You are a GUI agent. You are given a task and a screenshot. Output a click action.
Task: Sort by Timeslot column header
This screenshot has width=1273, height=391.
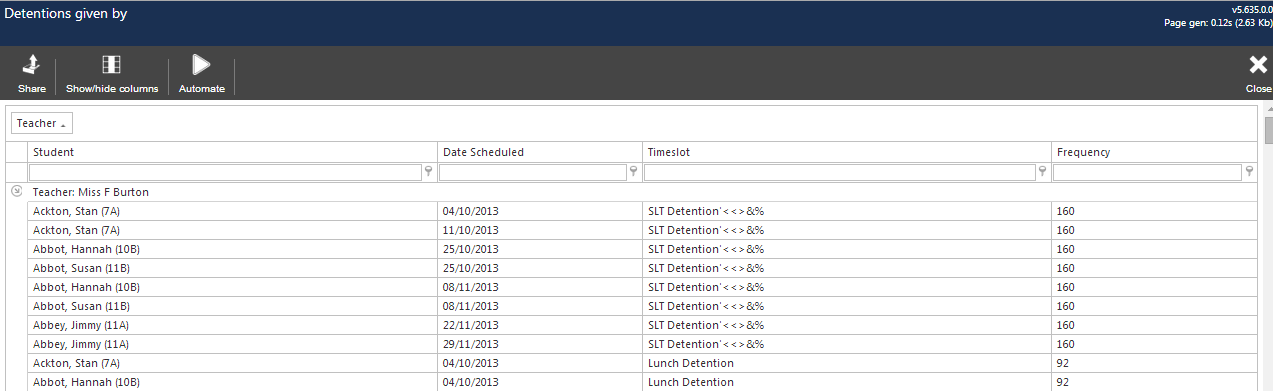(846, 152)
